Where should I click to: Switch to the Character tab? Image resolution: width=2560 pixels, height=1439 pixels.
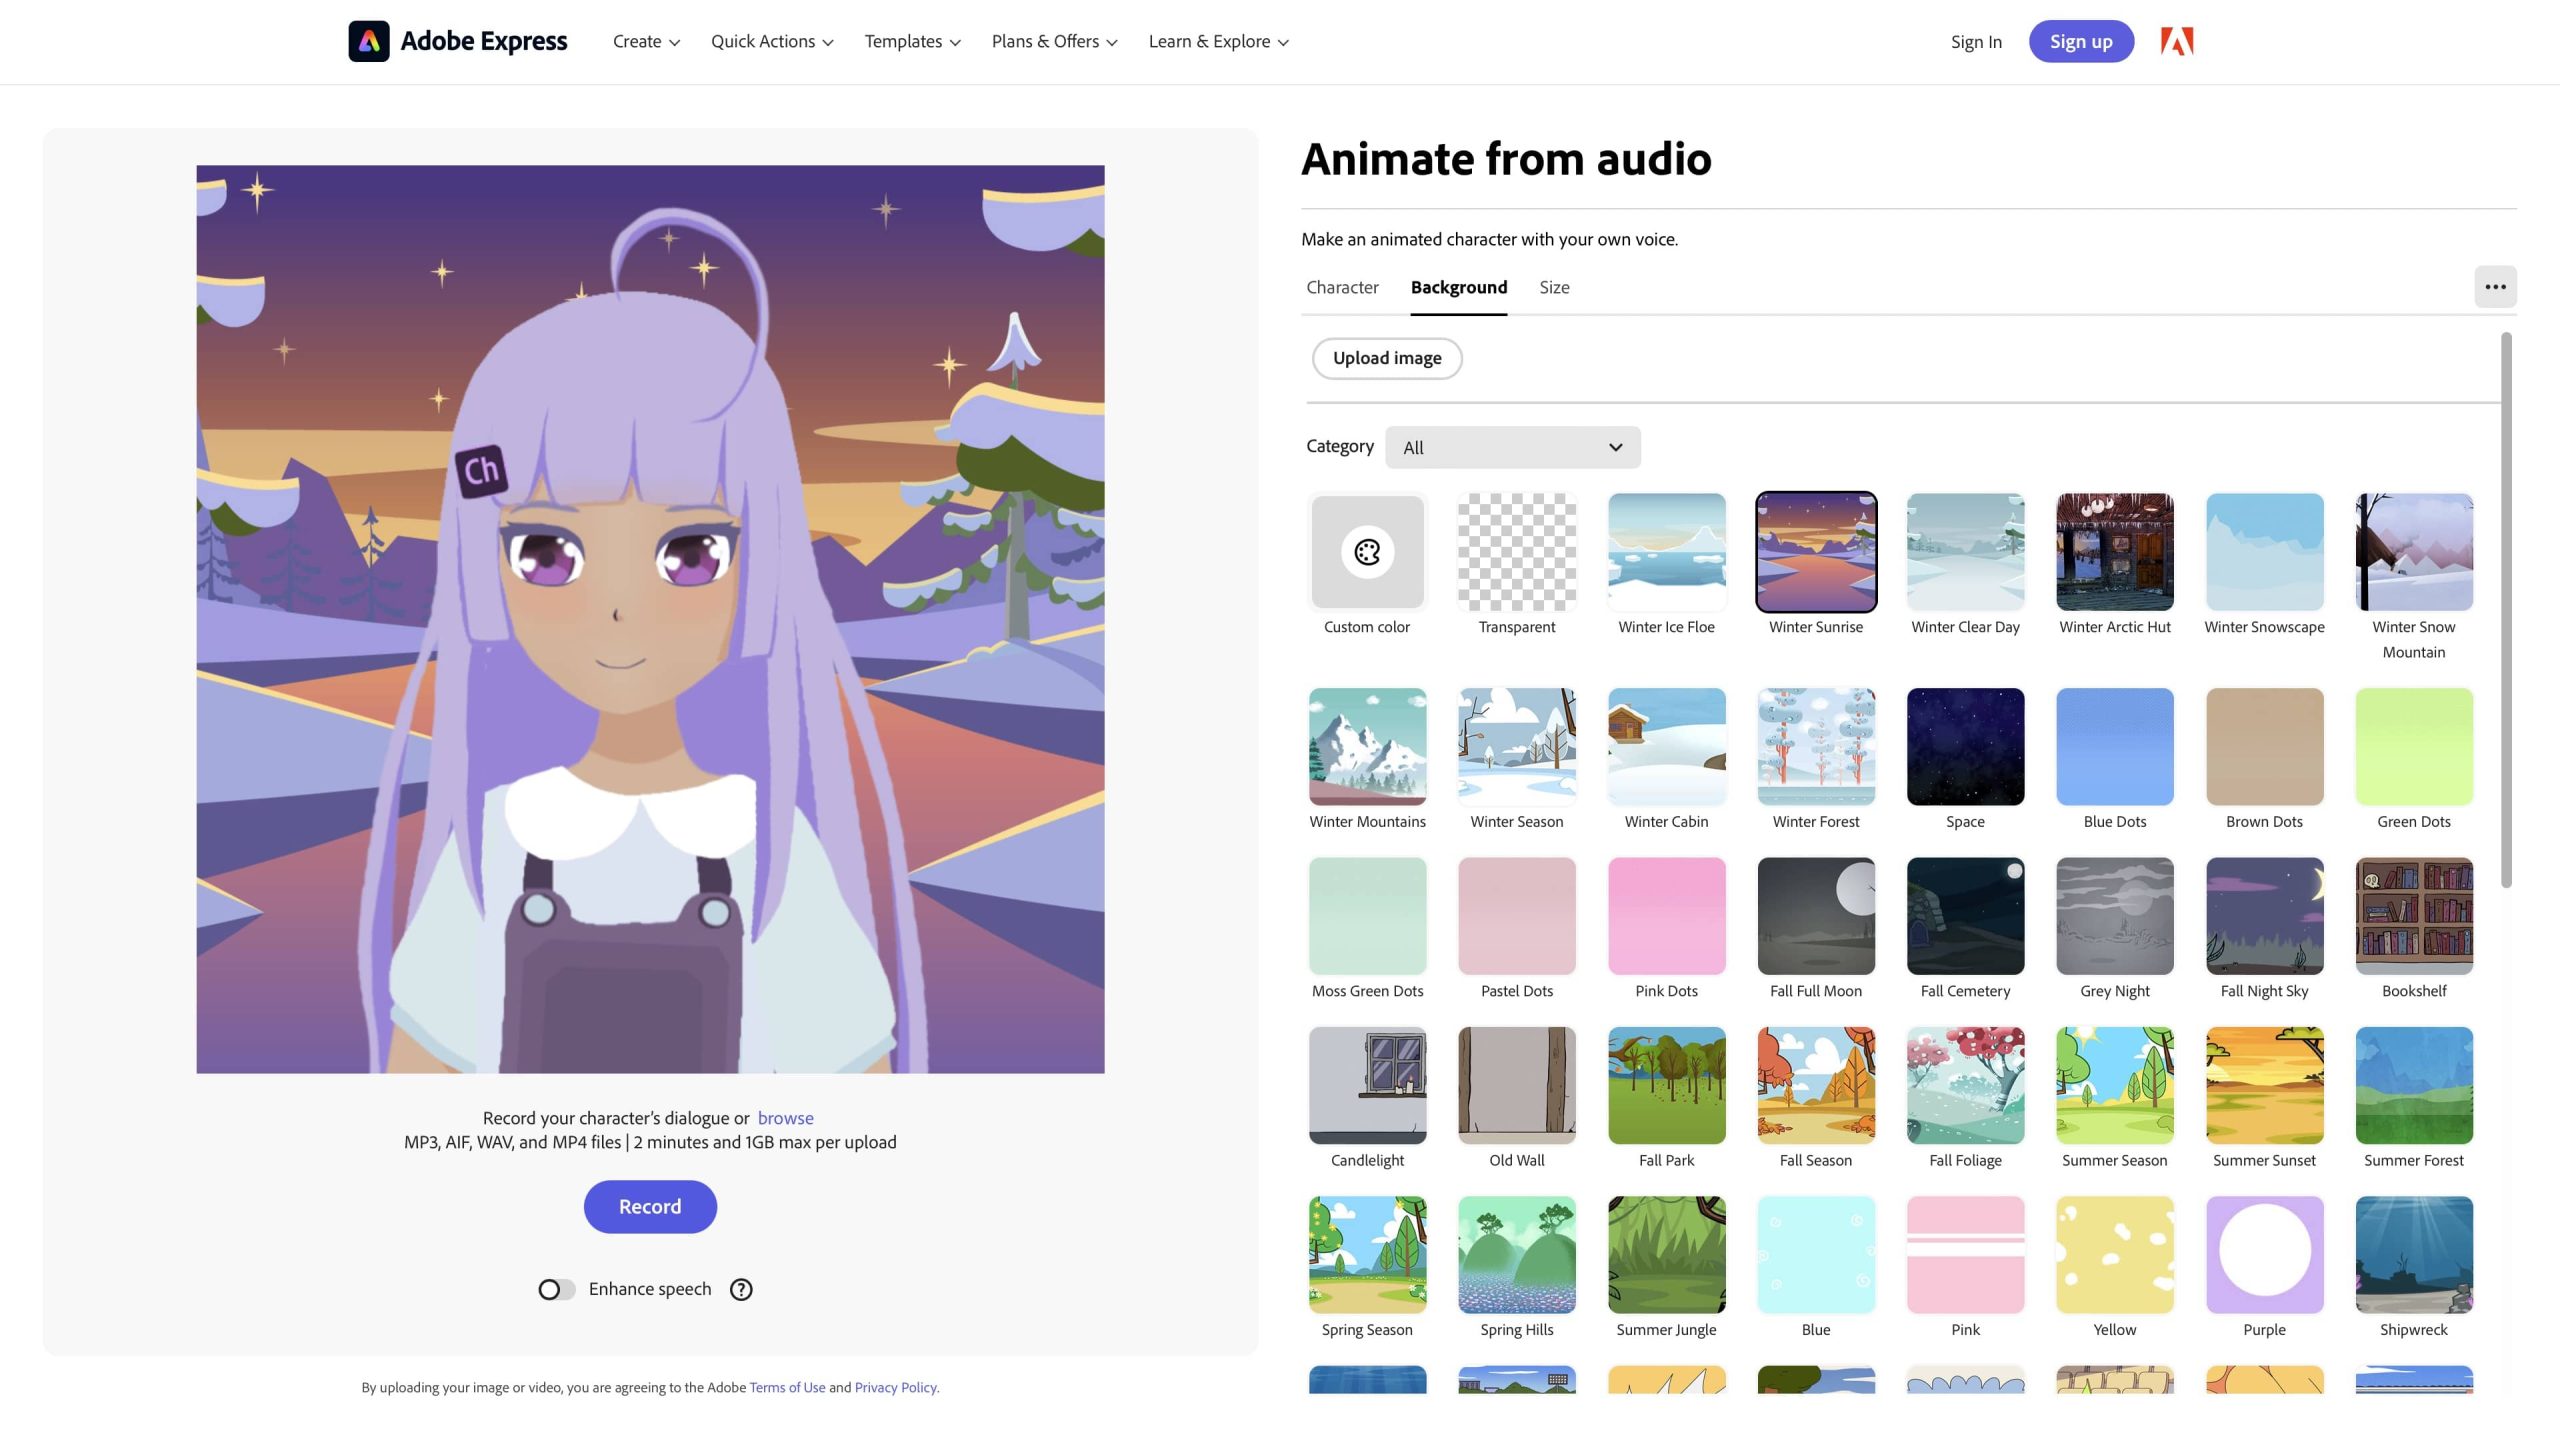click(1341, 287)
